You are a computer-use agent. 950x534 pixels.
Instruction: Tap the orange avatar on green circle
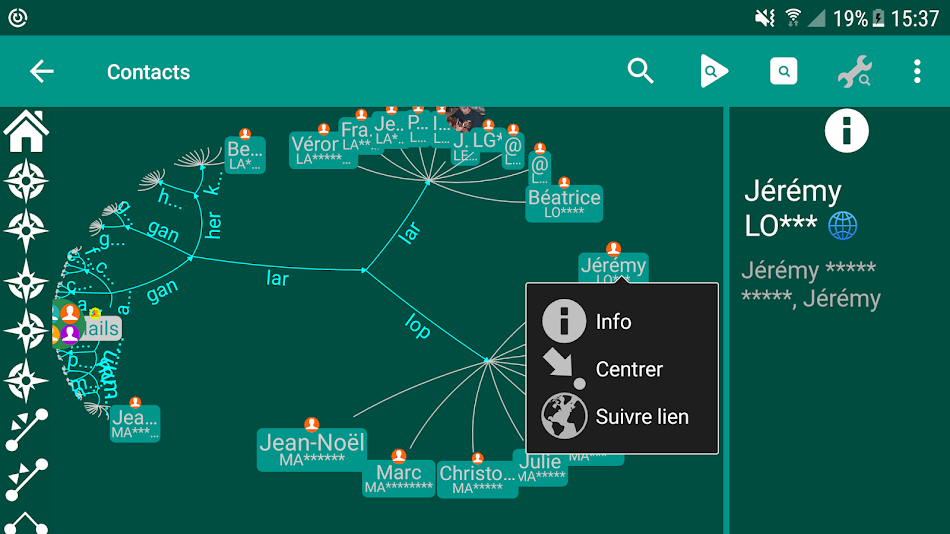[x=70, y=313]
